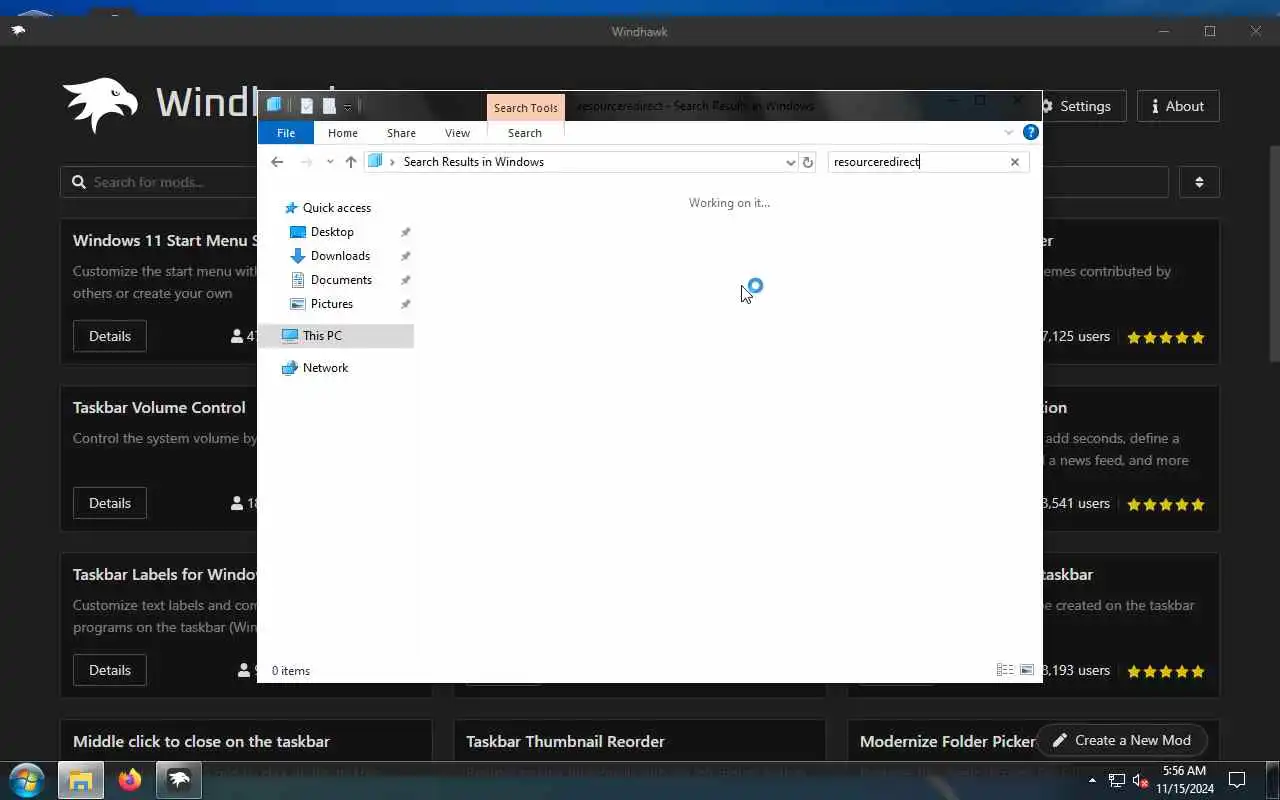This screenshot has width=1280, height=800.
Task: Open the Windhawk sort order dropdown
Action: click(x=1199, y=182)
